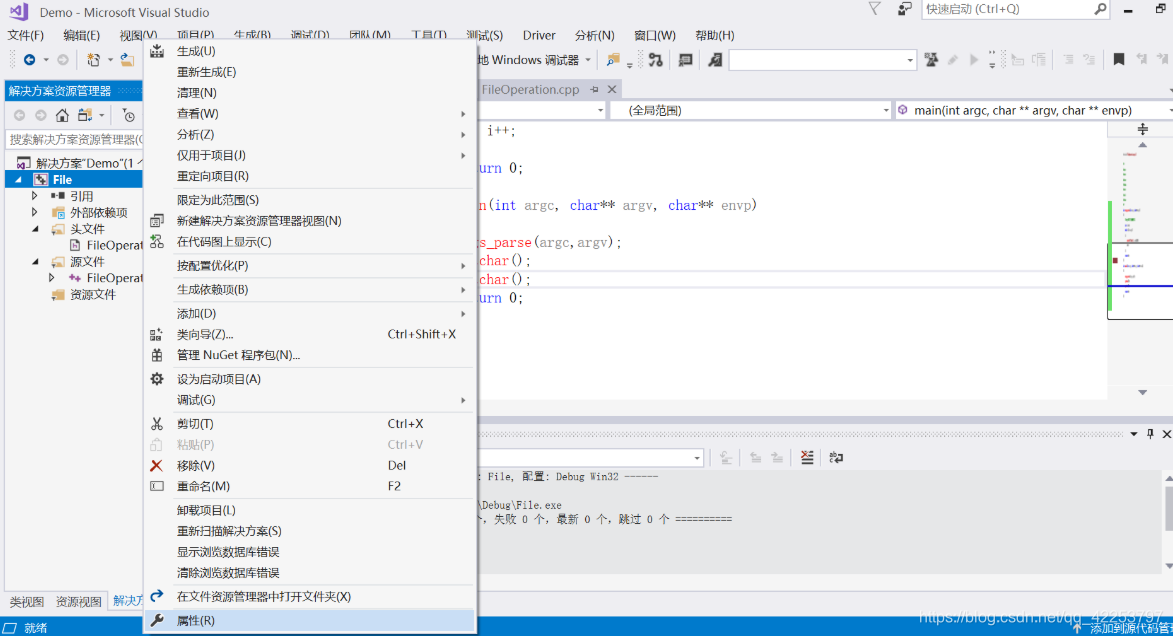Select Rebuild (重新生成) entry

click(x=310, y=72)
